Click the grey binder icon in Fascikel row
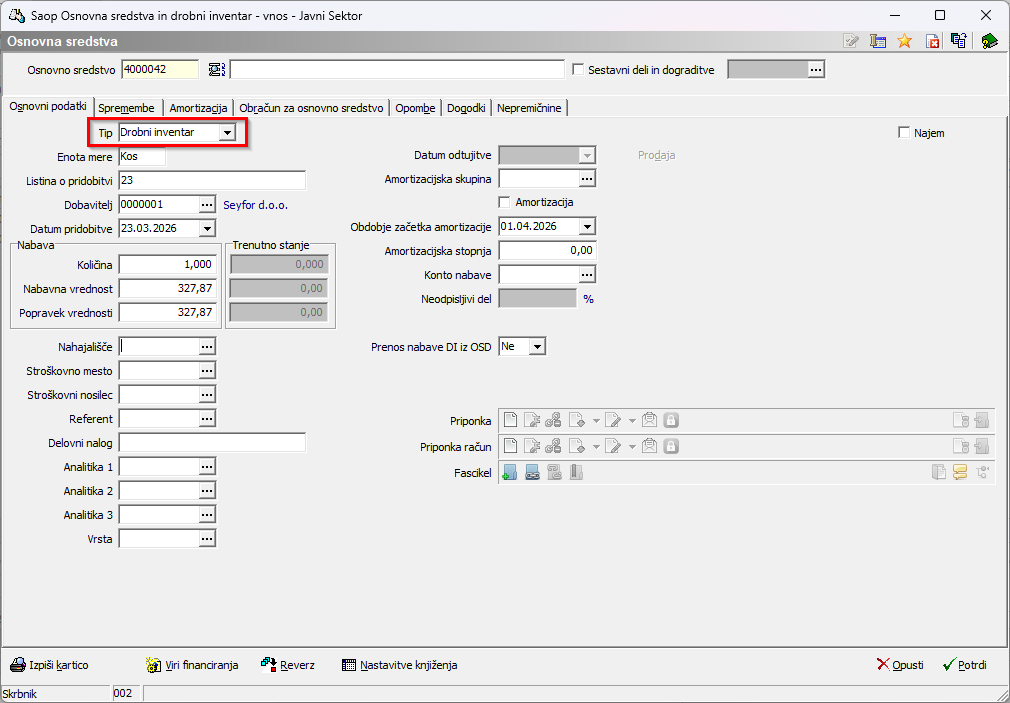 pos(576,473)
